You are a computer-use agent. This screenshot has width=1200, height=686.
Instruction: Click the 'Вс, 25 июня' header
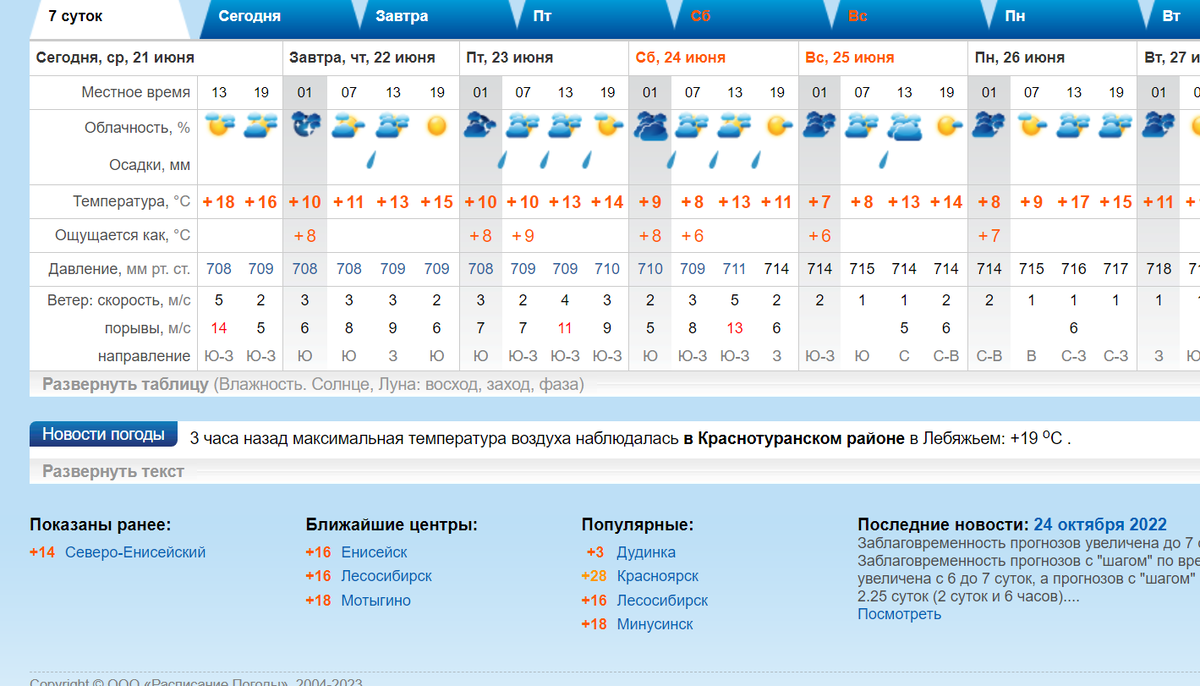coord(850,57)
